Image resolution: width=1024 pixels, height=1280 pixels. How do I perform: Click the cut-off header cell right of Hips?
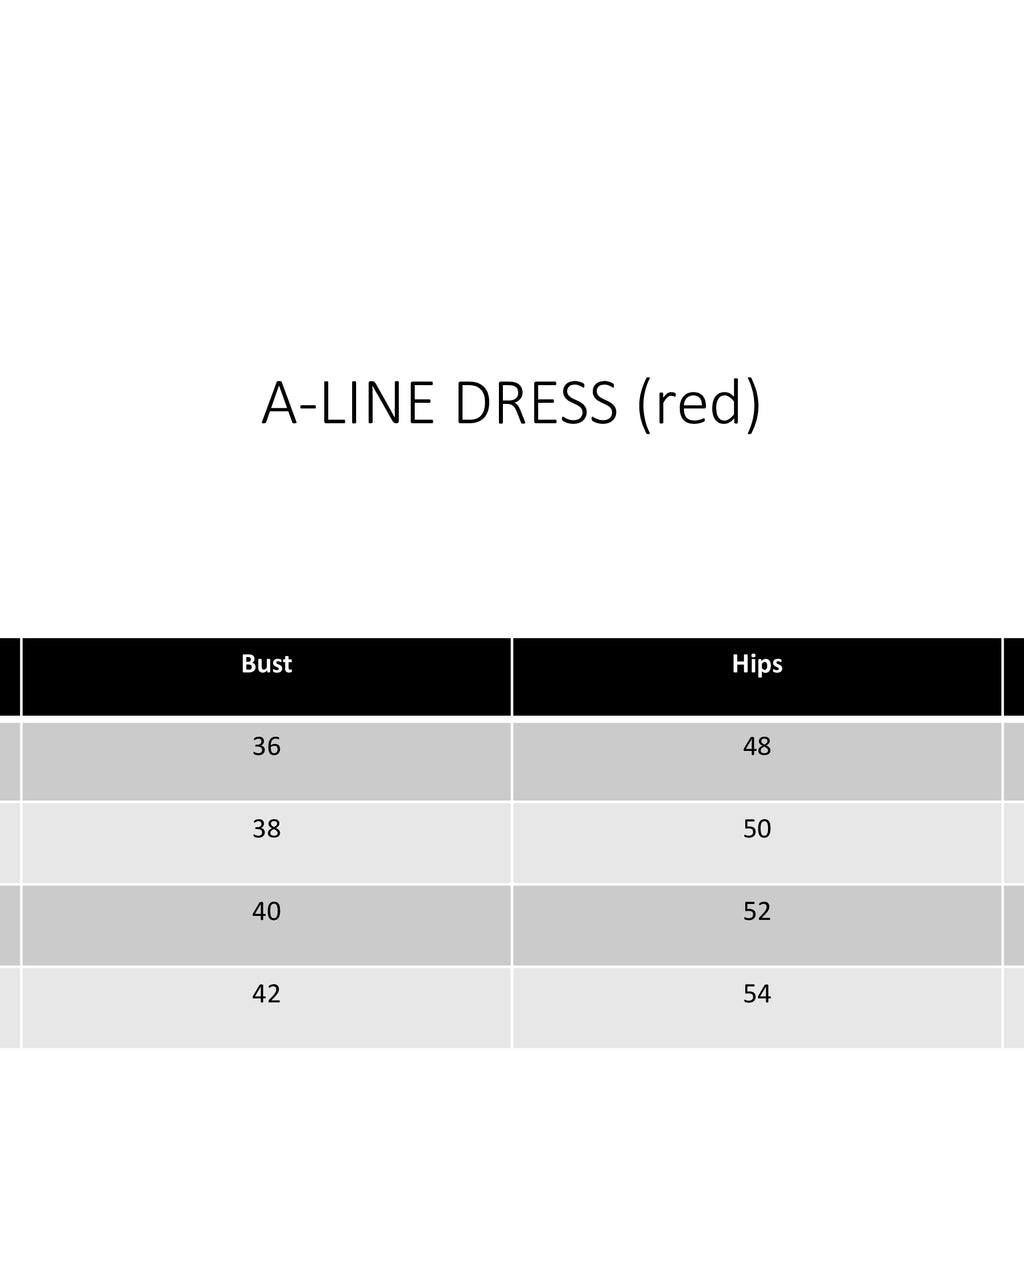point(1014,677)
